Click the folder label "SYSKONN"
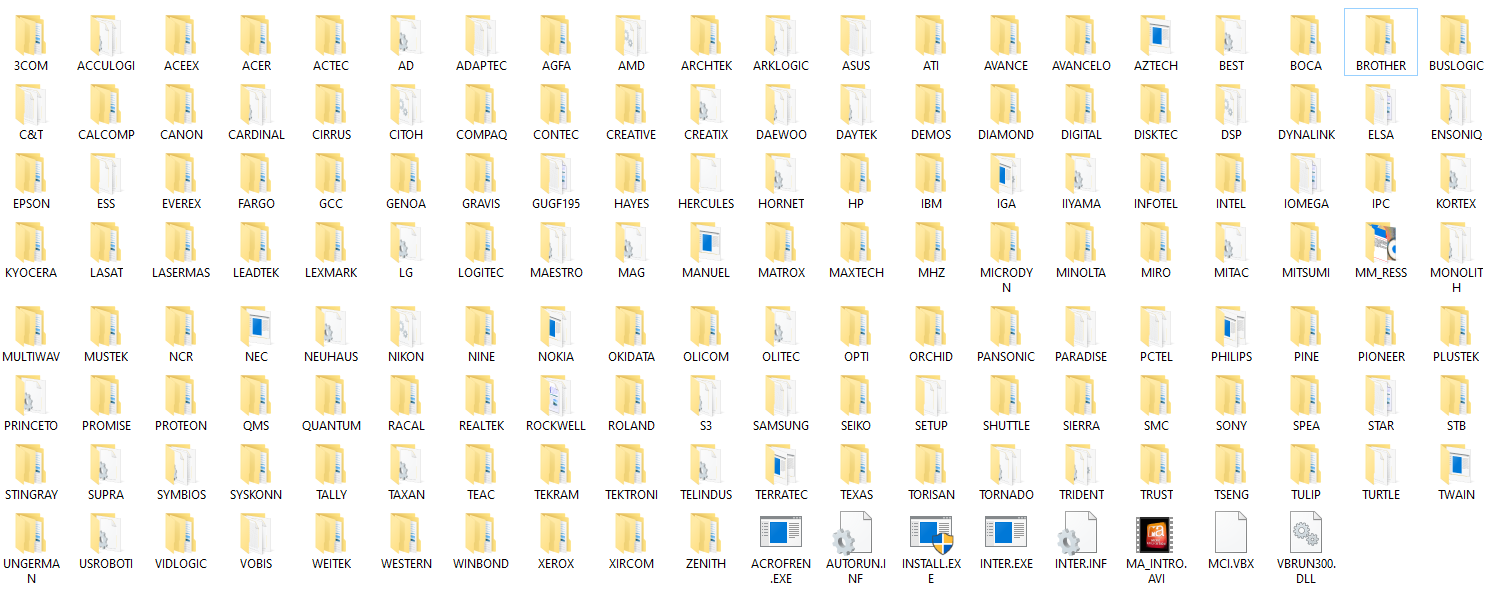 (x=256, y=495)
